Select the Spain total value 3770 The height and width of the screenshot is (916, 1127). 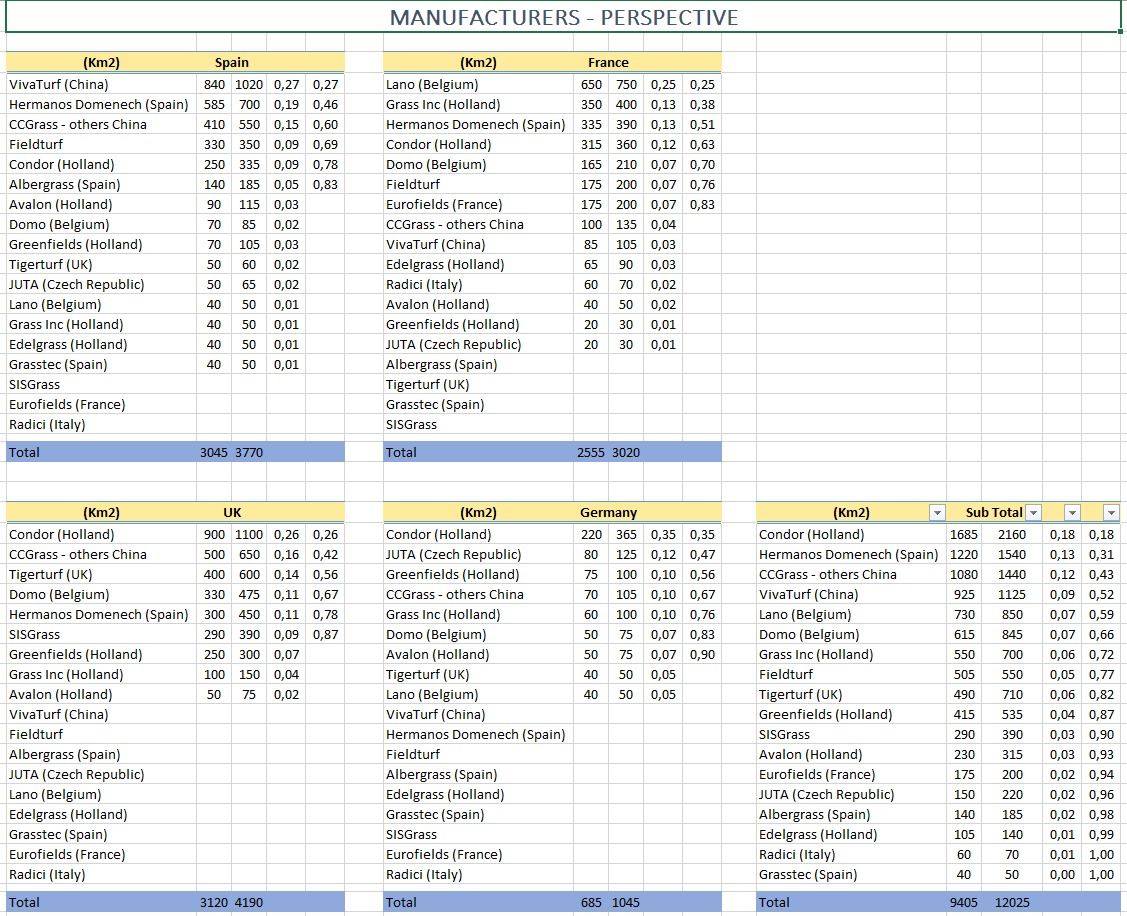click(x=249, y=452)
